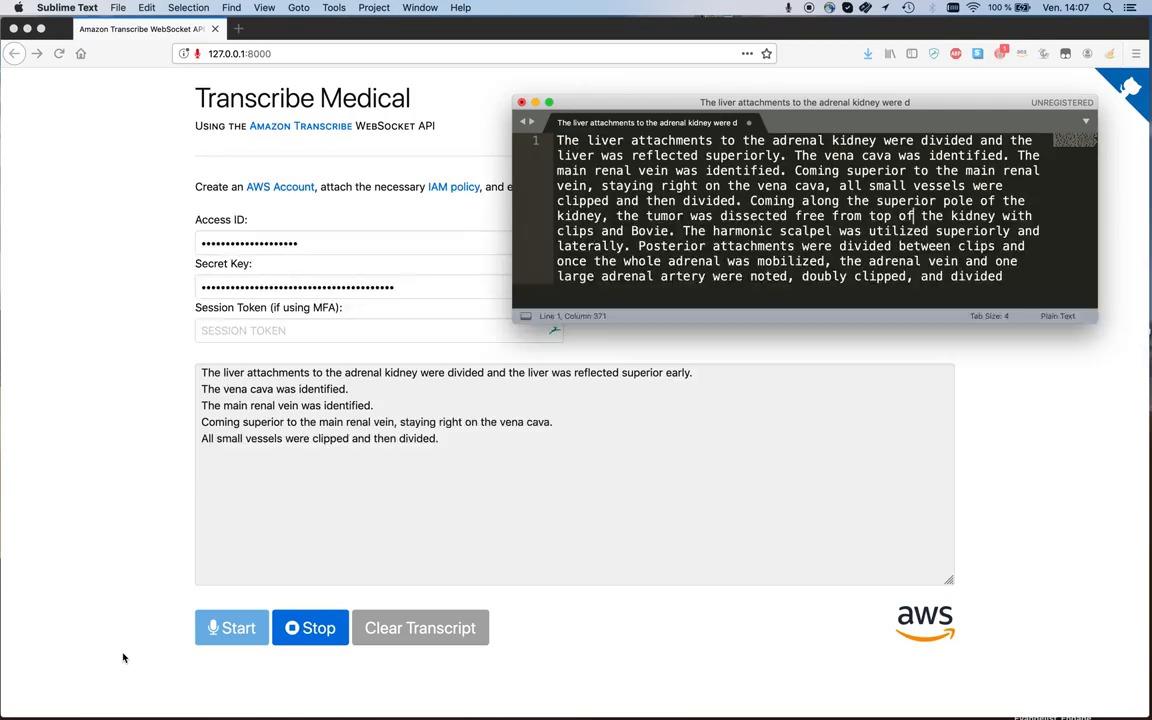
Task: Click the browser address bar URL 127.0.0.1:8000
Action: [x=240, y=54]
